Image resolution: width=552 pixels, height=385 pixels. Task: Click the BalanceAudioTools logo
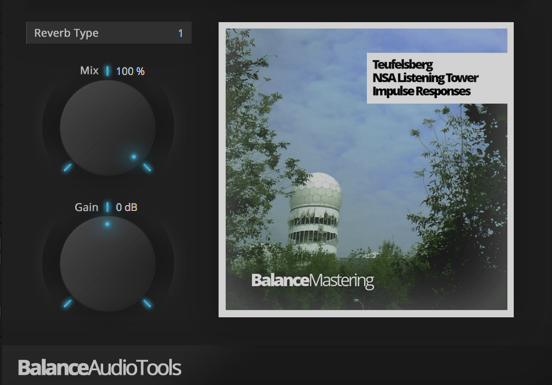tap(100, 368)
